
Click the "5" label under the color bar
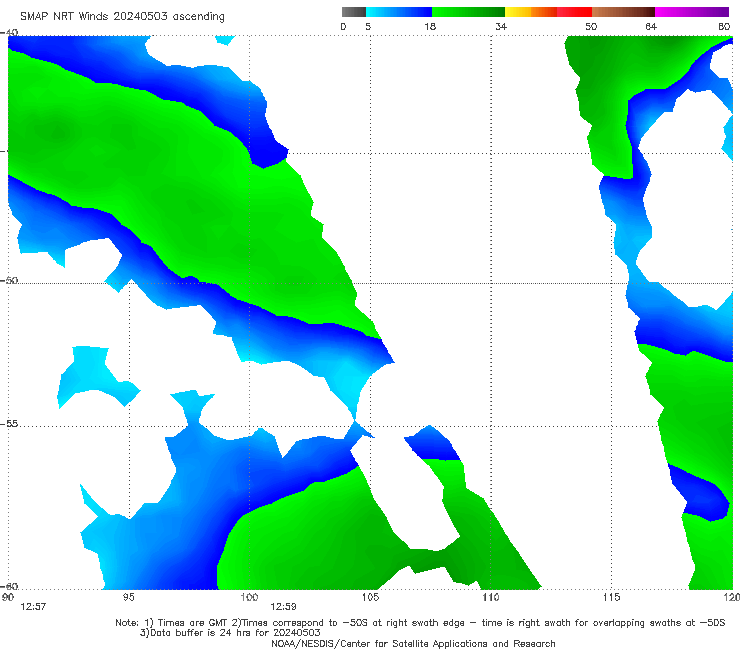368,26
